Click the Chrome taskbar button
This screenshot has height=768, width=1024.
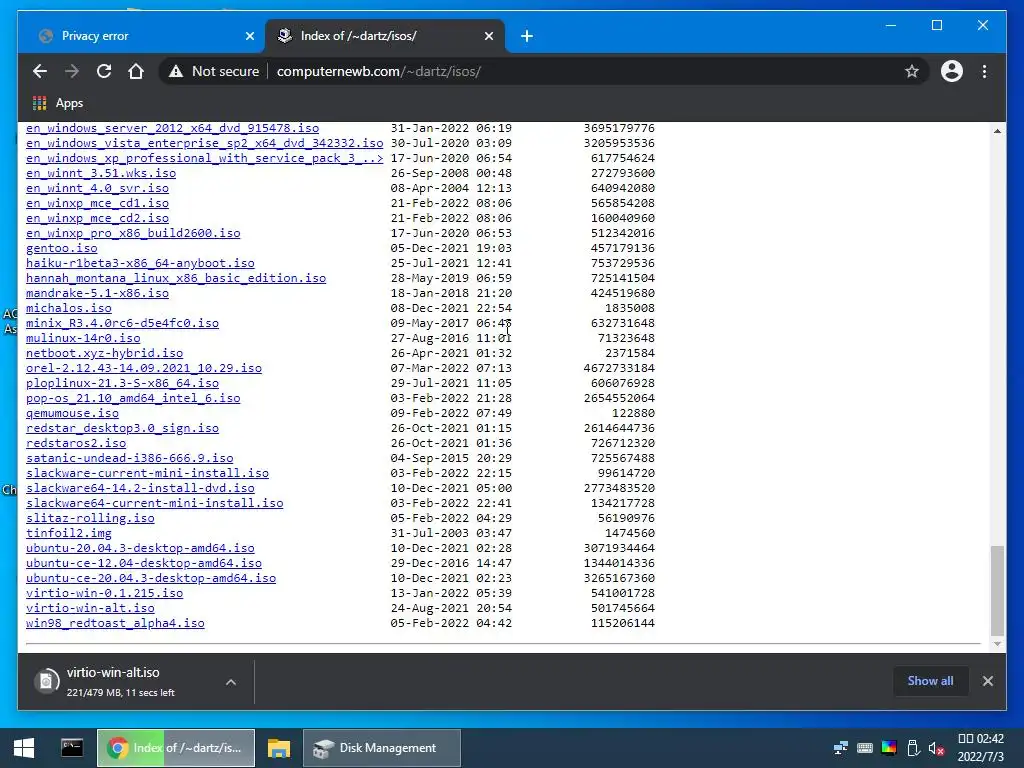point(176,748)
